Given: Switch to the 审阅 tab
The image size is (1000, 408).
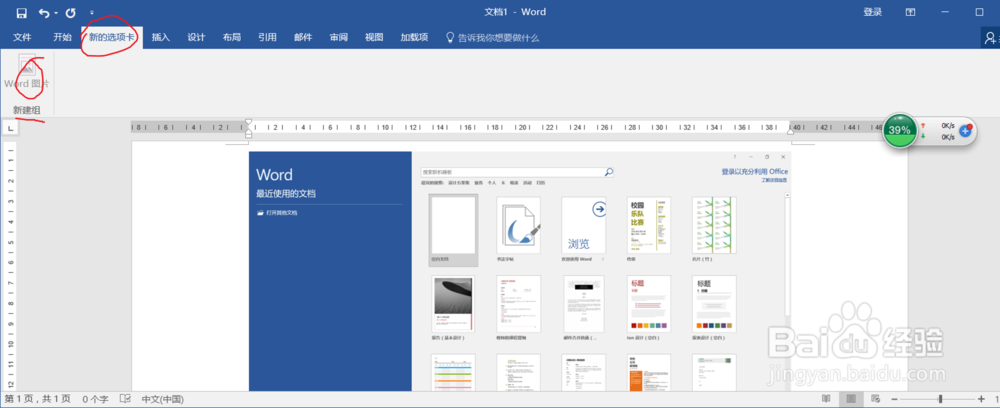Looking at the screenshot, I should coord(339,38).
